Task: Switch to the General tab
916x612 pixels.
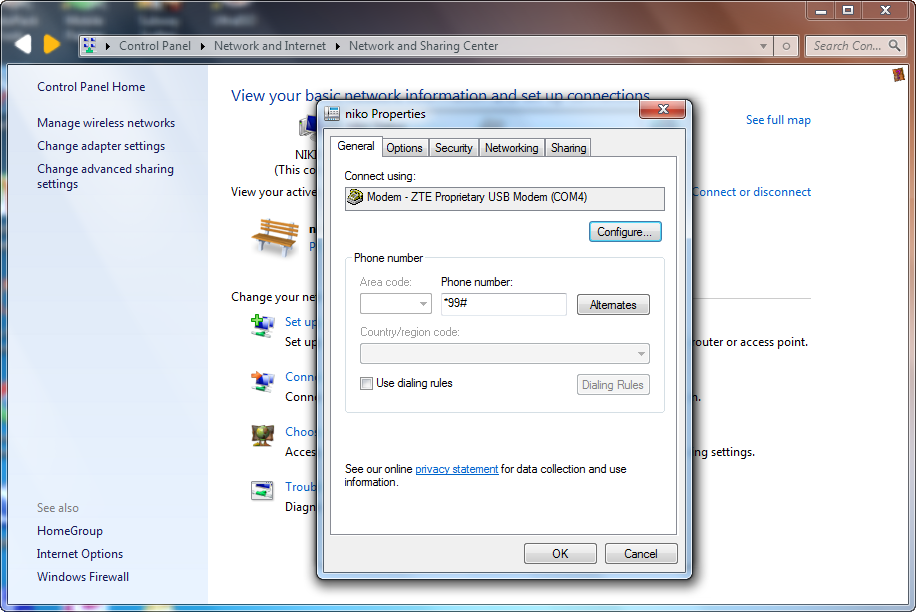Action: [356, 146]
